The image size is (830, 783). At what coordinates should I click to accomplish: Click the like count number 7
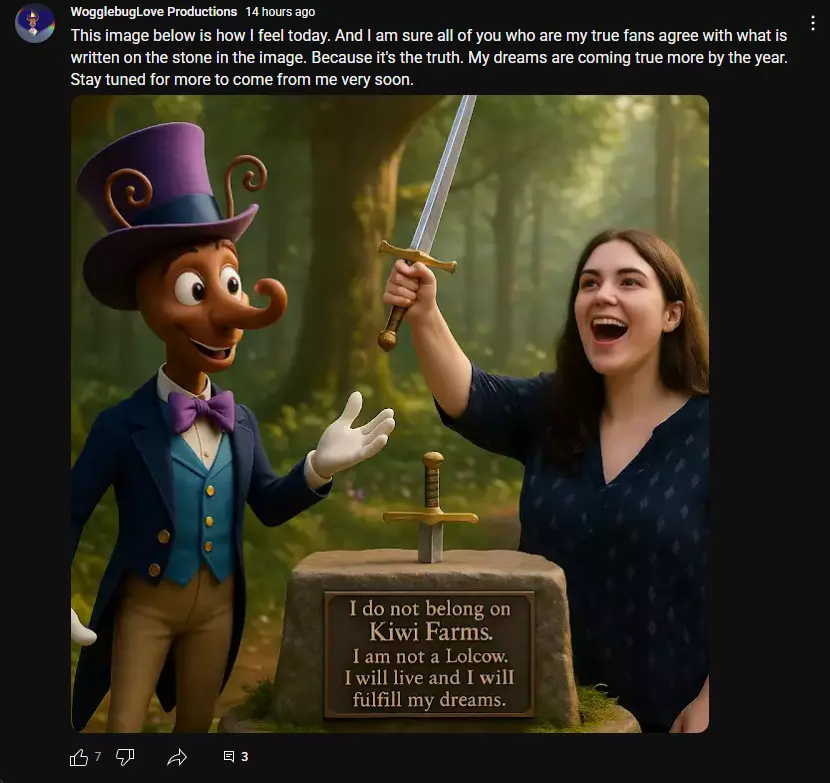tap(98, 757)
